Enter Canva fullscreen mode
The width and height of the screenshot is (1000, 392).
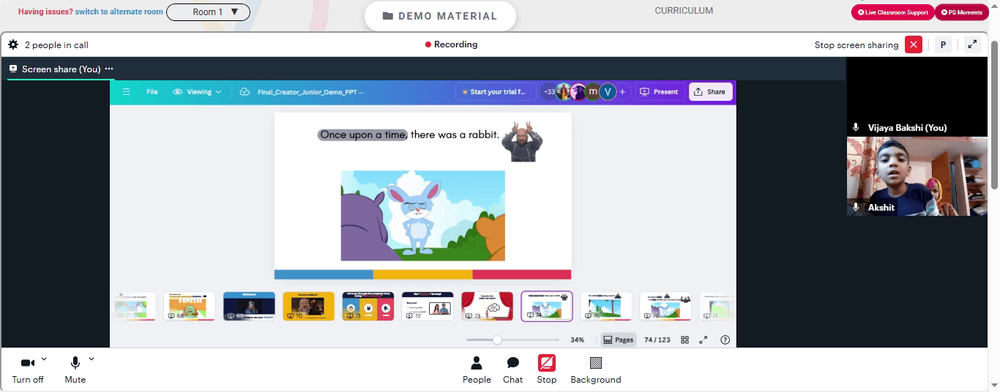click(703, 340)
